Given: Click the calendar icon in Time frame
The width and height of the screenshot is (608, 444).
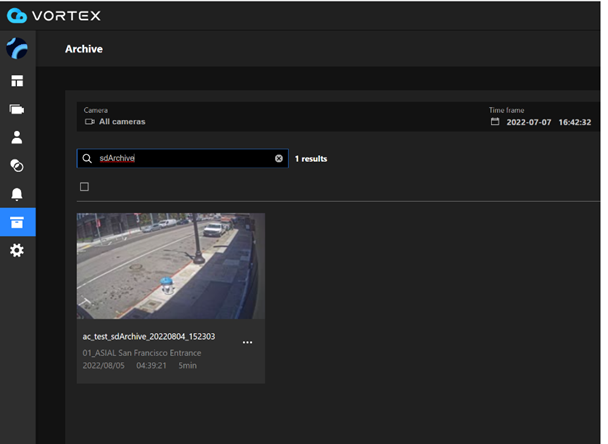Looking at the screenshot, I should point(495,122).
